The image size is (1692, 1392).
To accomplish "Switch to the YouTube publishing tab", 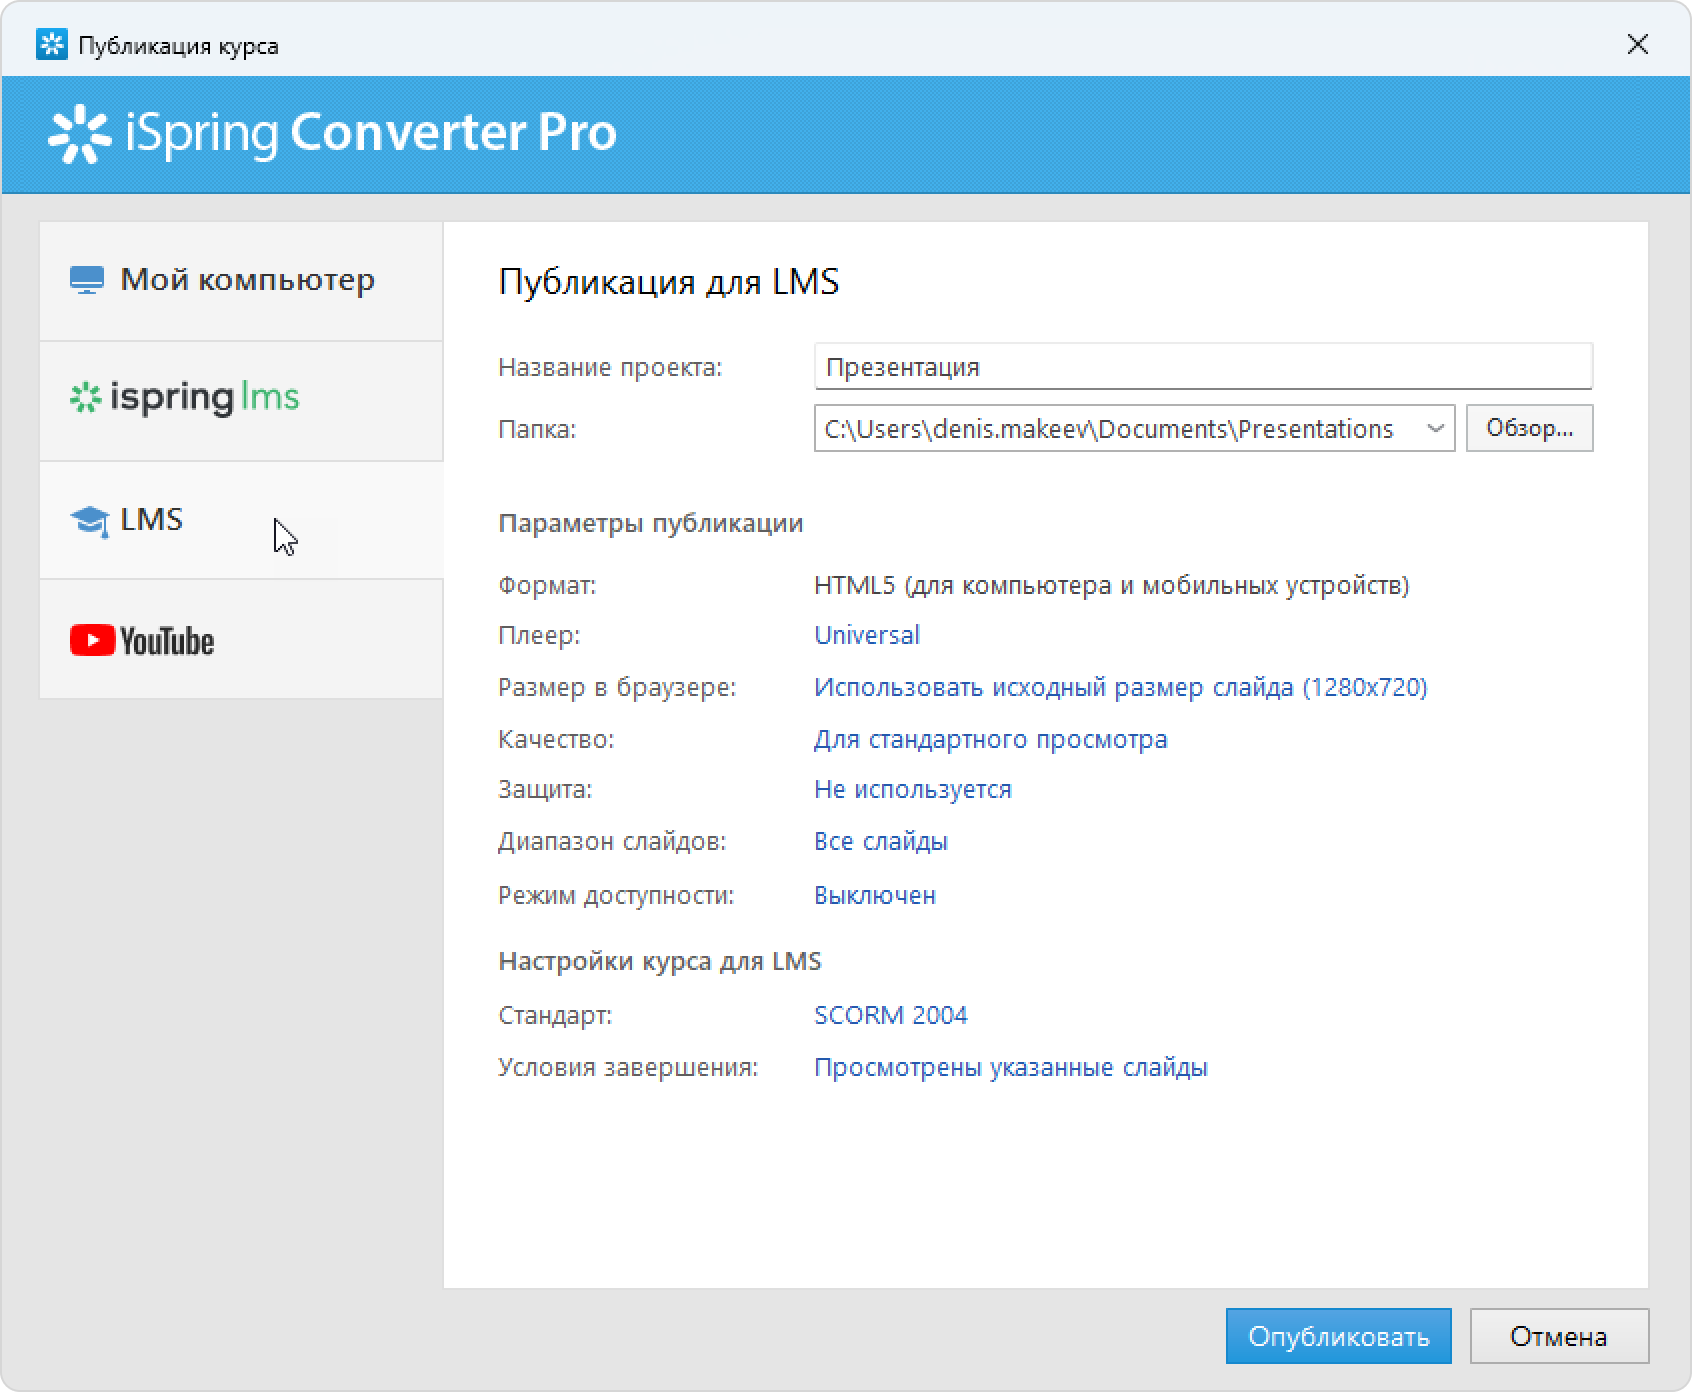I will click(x=241, y=640).
